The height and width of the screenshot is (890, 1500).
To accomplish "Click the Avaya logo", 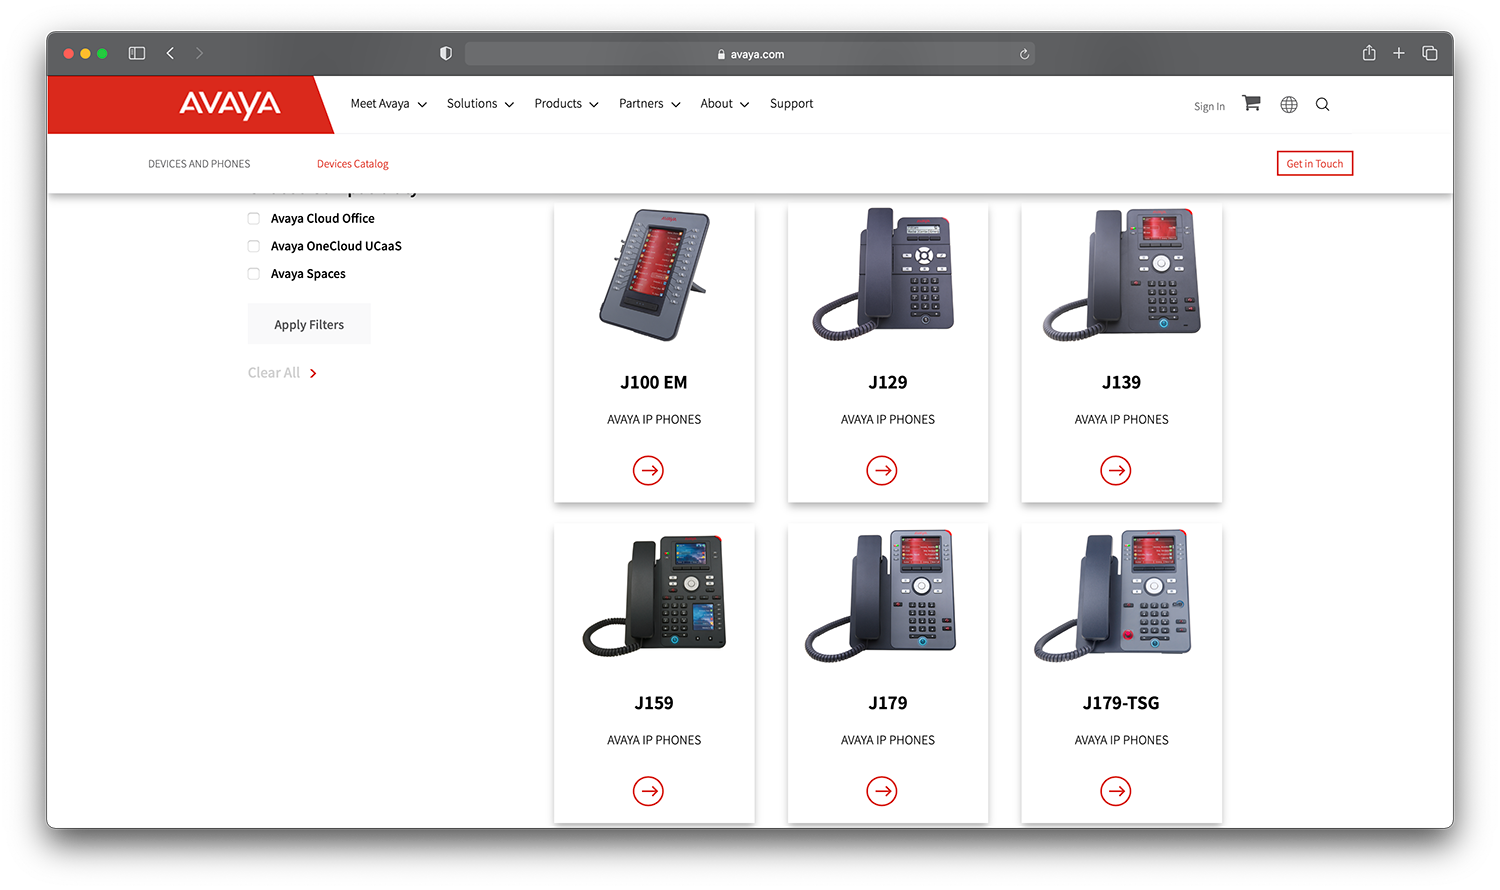I will pyautogui.click(x=230, y=104).
